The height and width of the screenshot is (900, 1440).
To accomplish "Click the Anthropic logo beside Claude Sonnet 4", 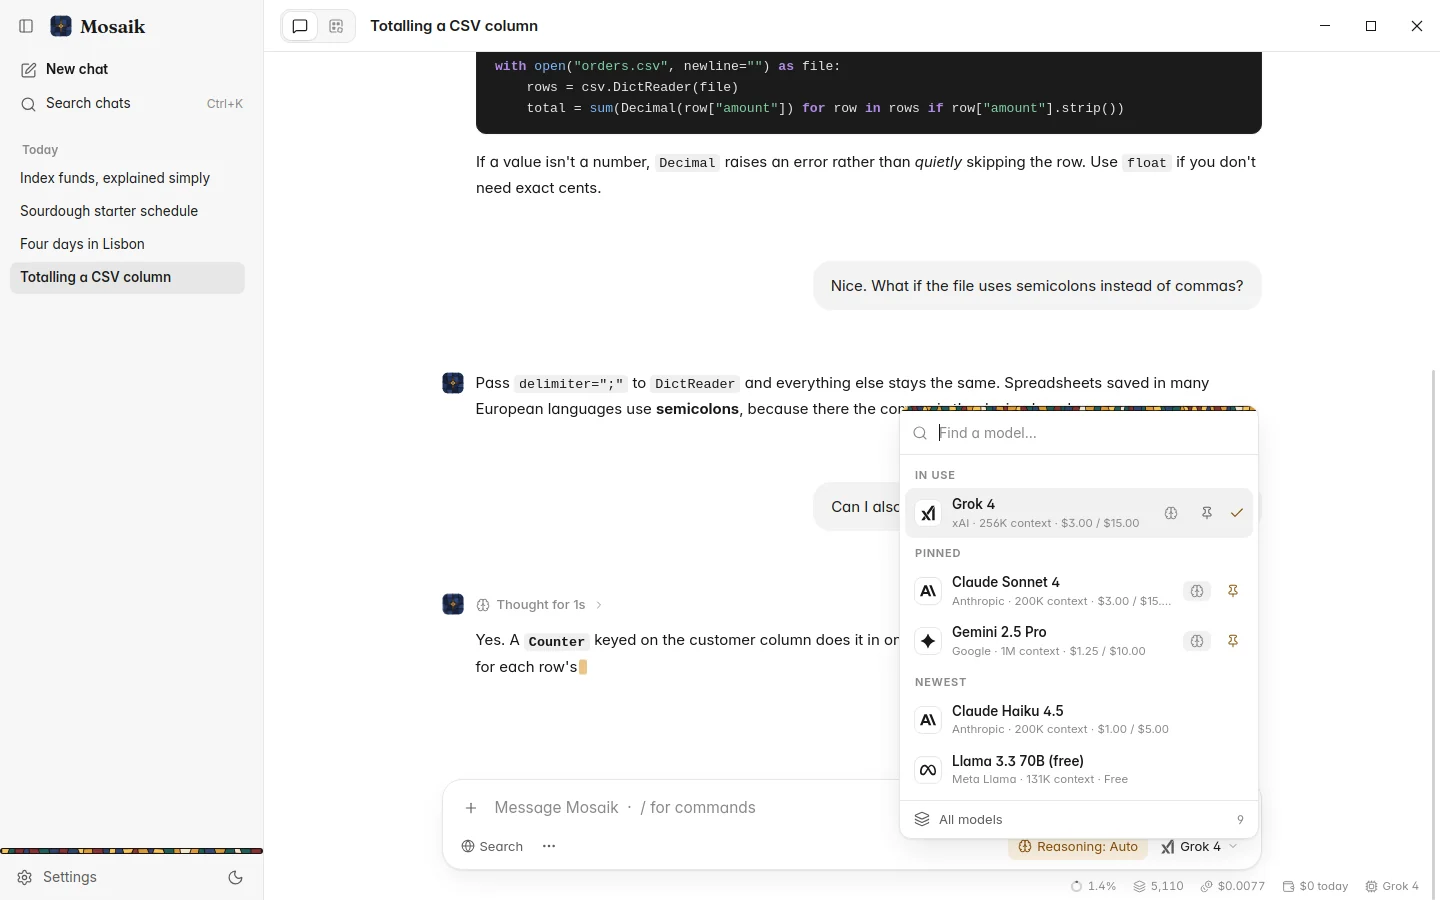I will coord(928,591).
